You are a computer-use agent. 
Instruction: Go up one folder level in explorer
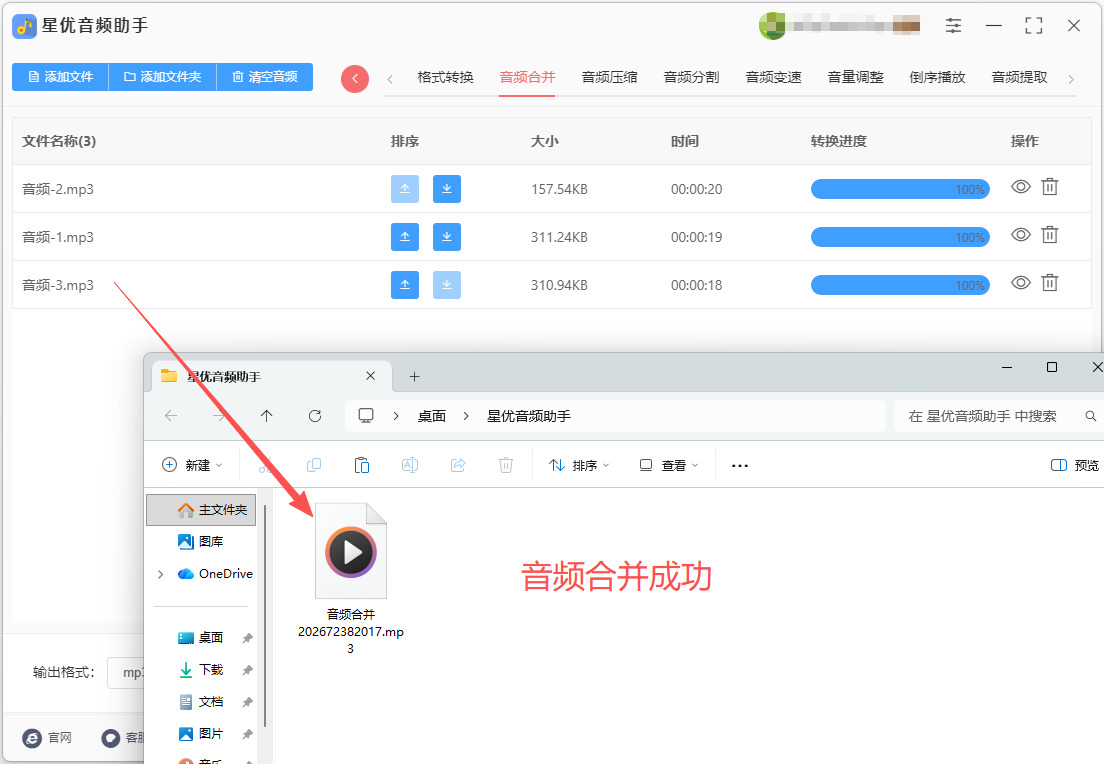click(x=266, y=416)
